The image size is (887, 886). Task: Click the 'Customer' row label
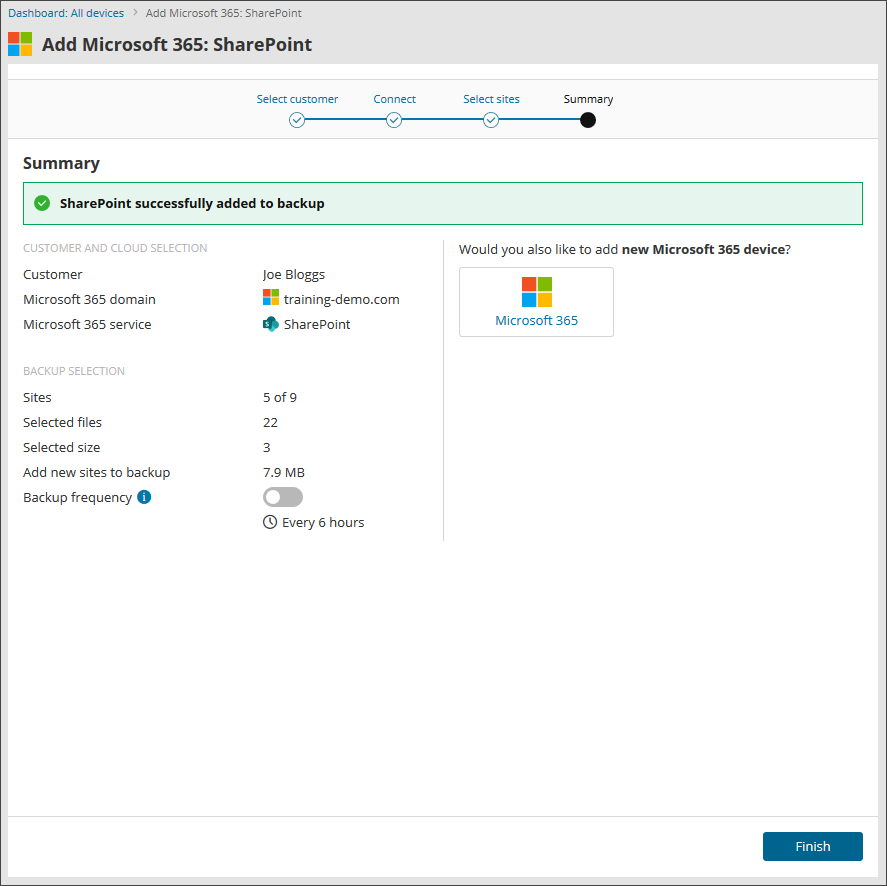[53, 274]
